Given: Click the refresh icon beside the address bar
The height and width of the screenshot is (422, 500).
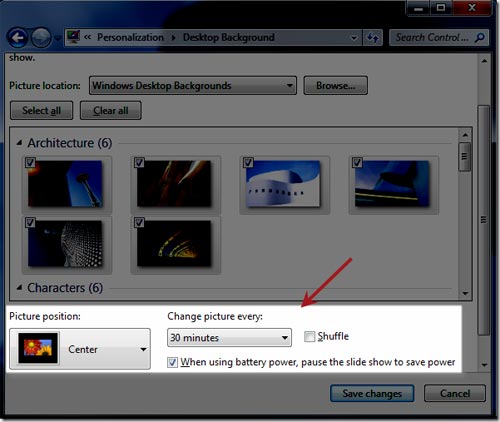Looking at the screenshot, I should pos(373,37).
